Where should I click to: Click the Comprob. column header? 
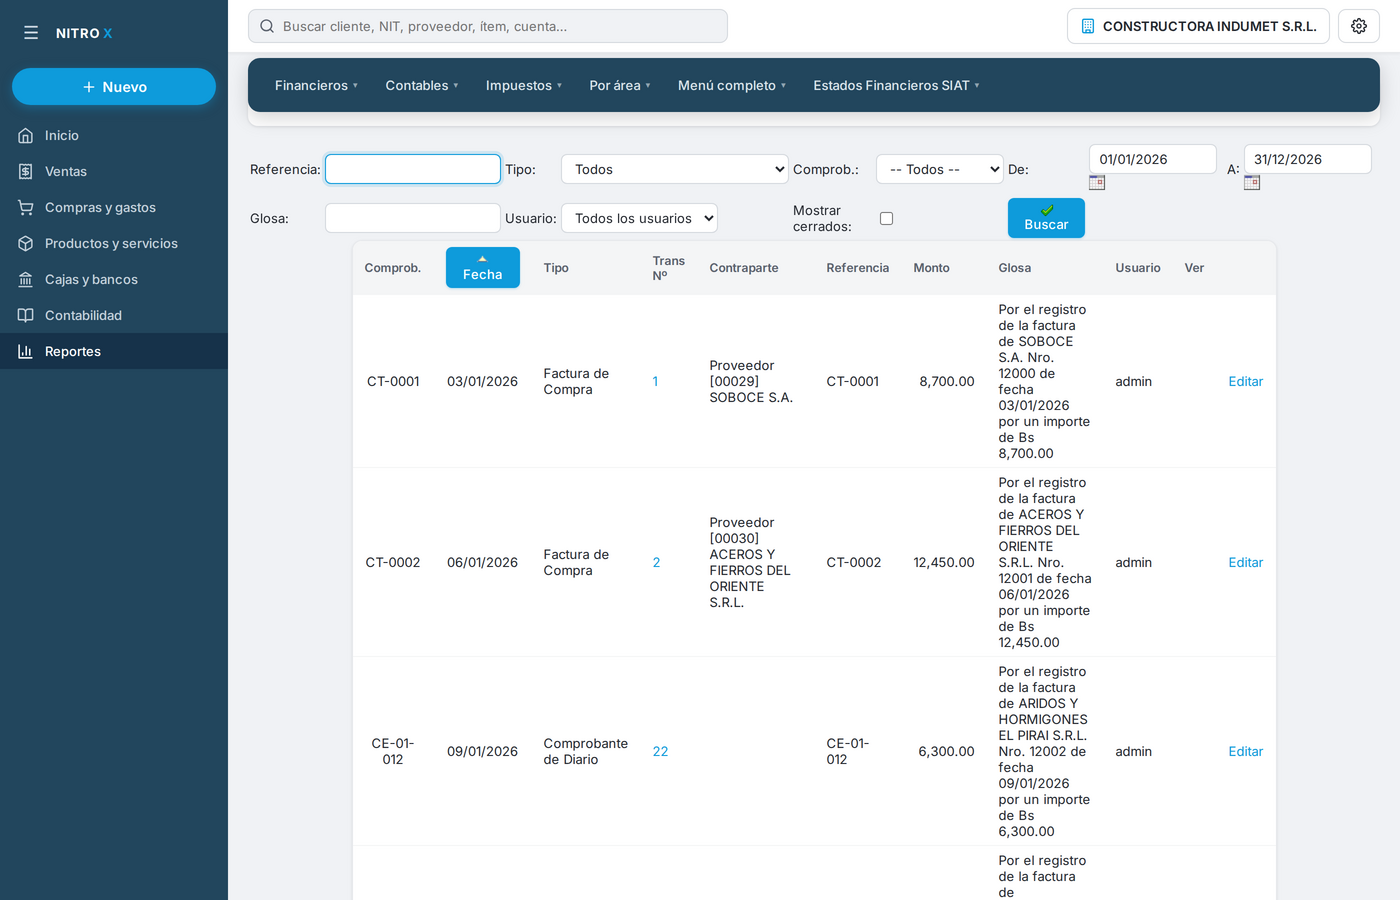pos(393,267)
